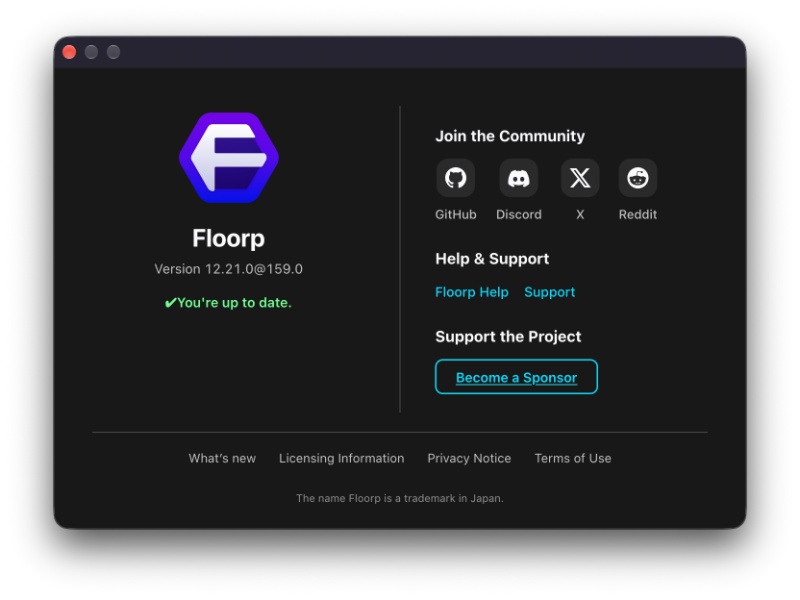The height and width of the screenshot is (600, 800).
Task: Click the "Support the Project" heading
Action: (508, 337)
